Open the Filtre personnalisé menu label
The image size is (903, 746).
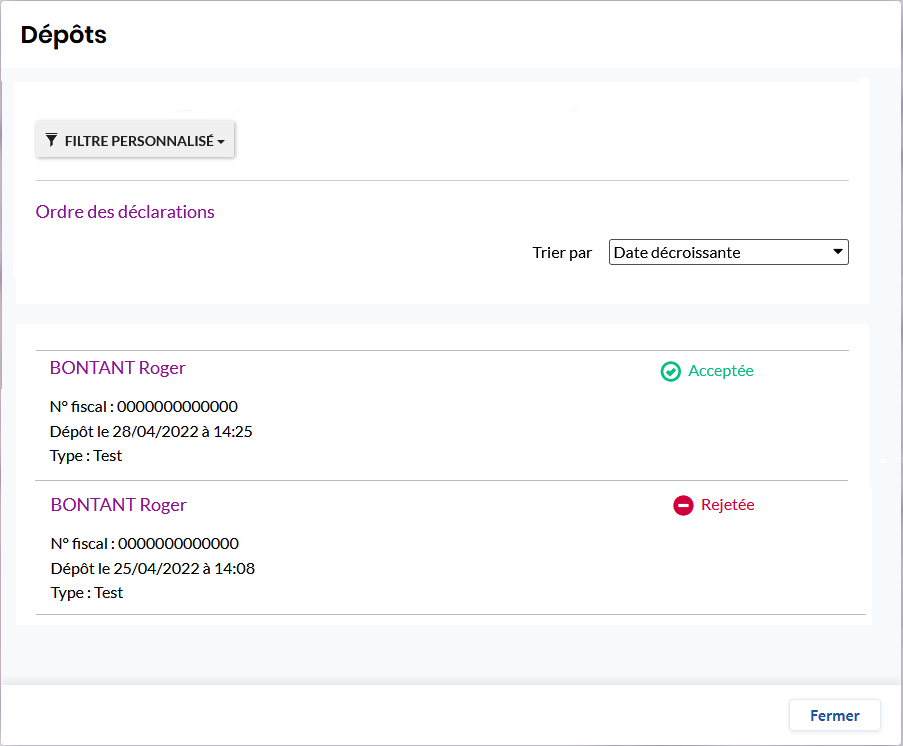(139, 142)
